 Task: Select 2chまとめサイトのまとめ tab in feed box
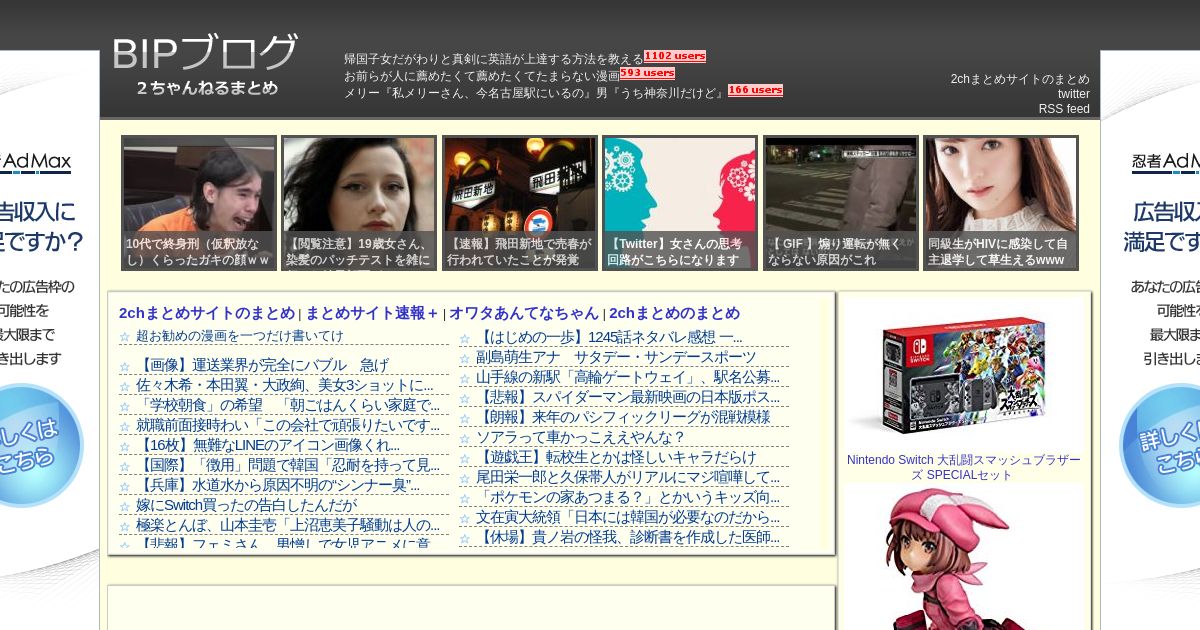pos(207,313)
